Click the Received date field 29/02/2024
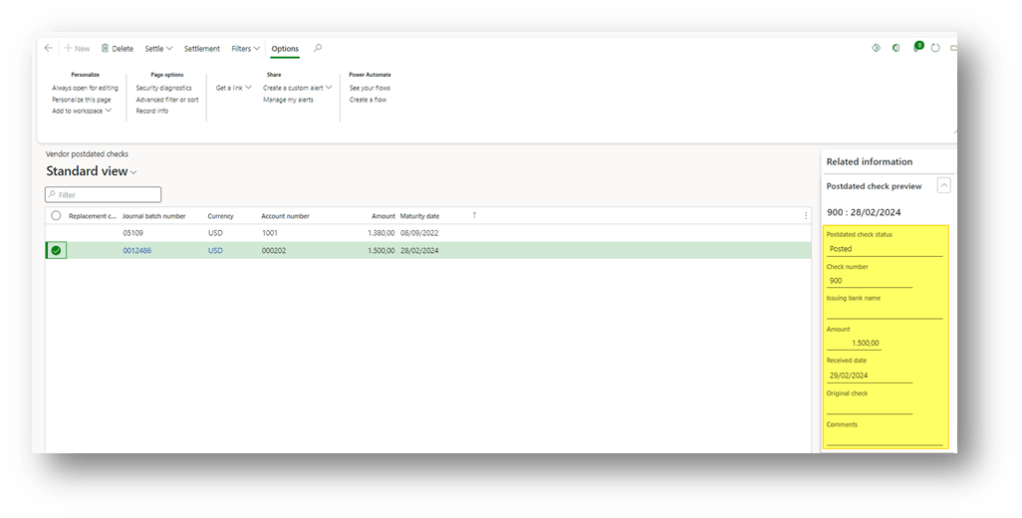The height and width of the screenshot is (518, 1022). click(869, 375)
